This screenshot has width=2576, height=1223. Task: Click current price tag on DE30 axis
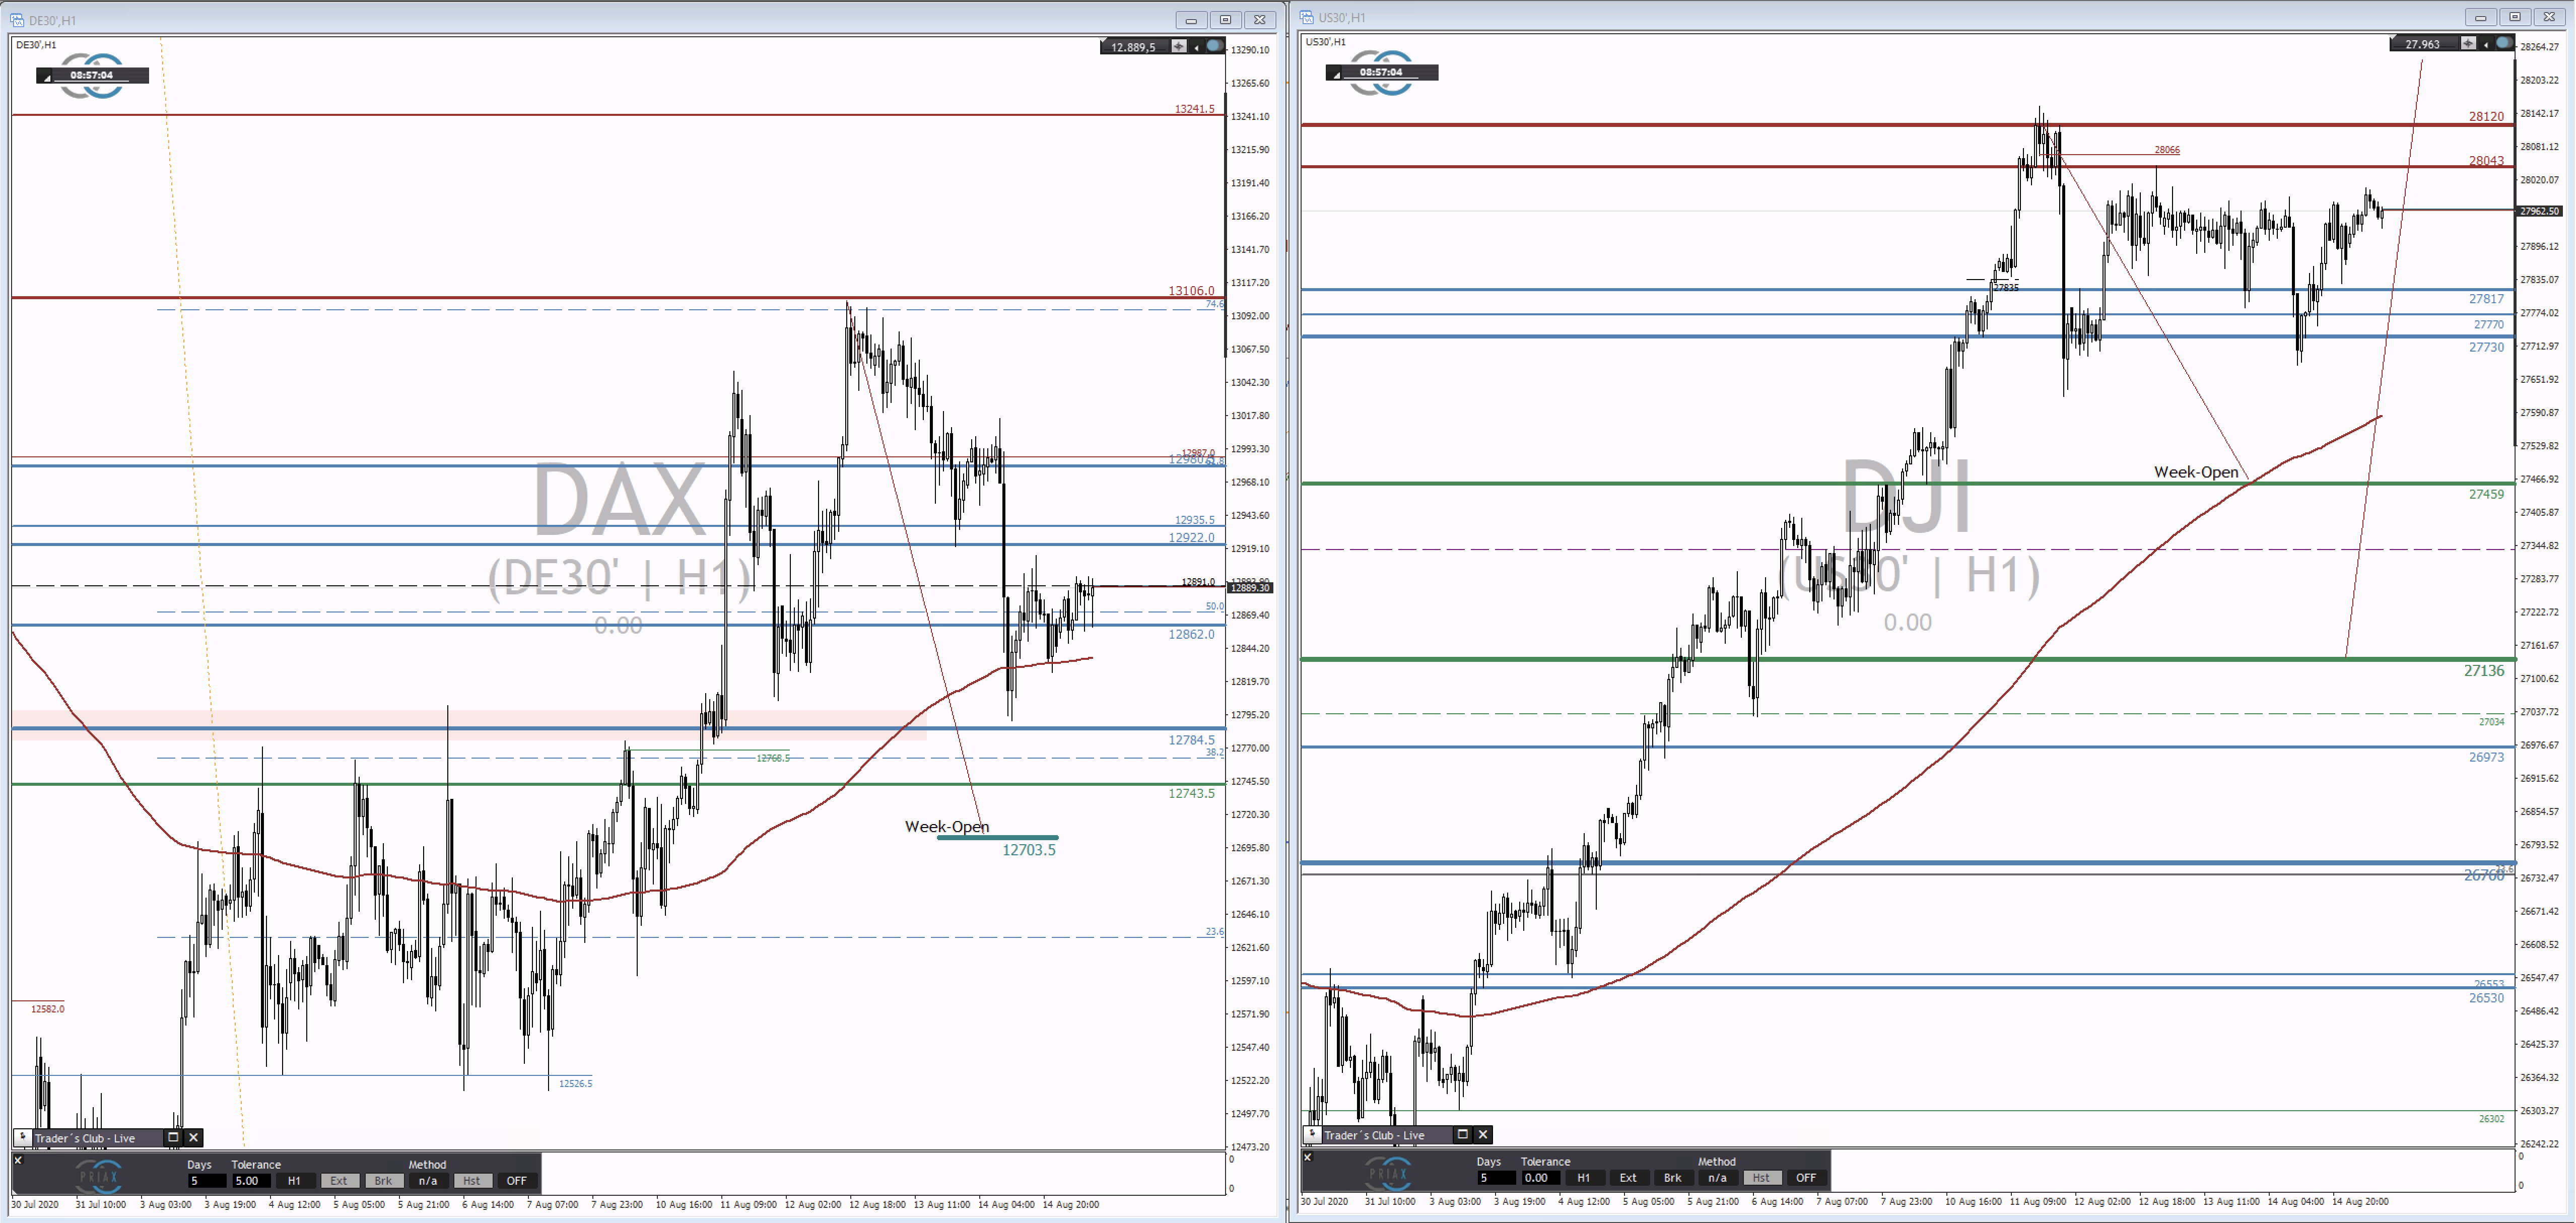(1249, 588)
